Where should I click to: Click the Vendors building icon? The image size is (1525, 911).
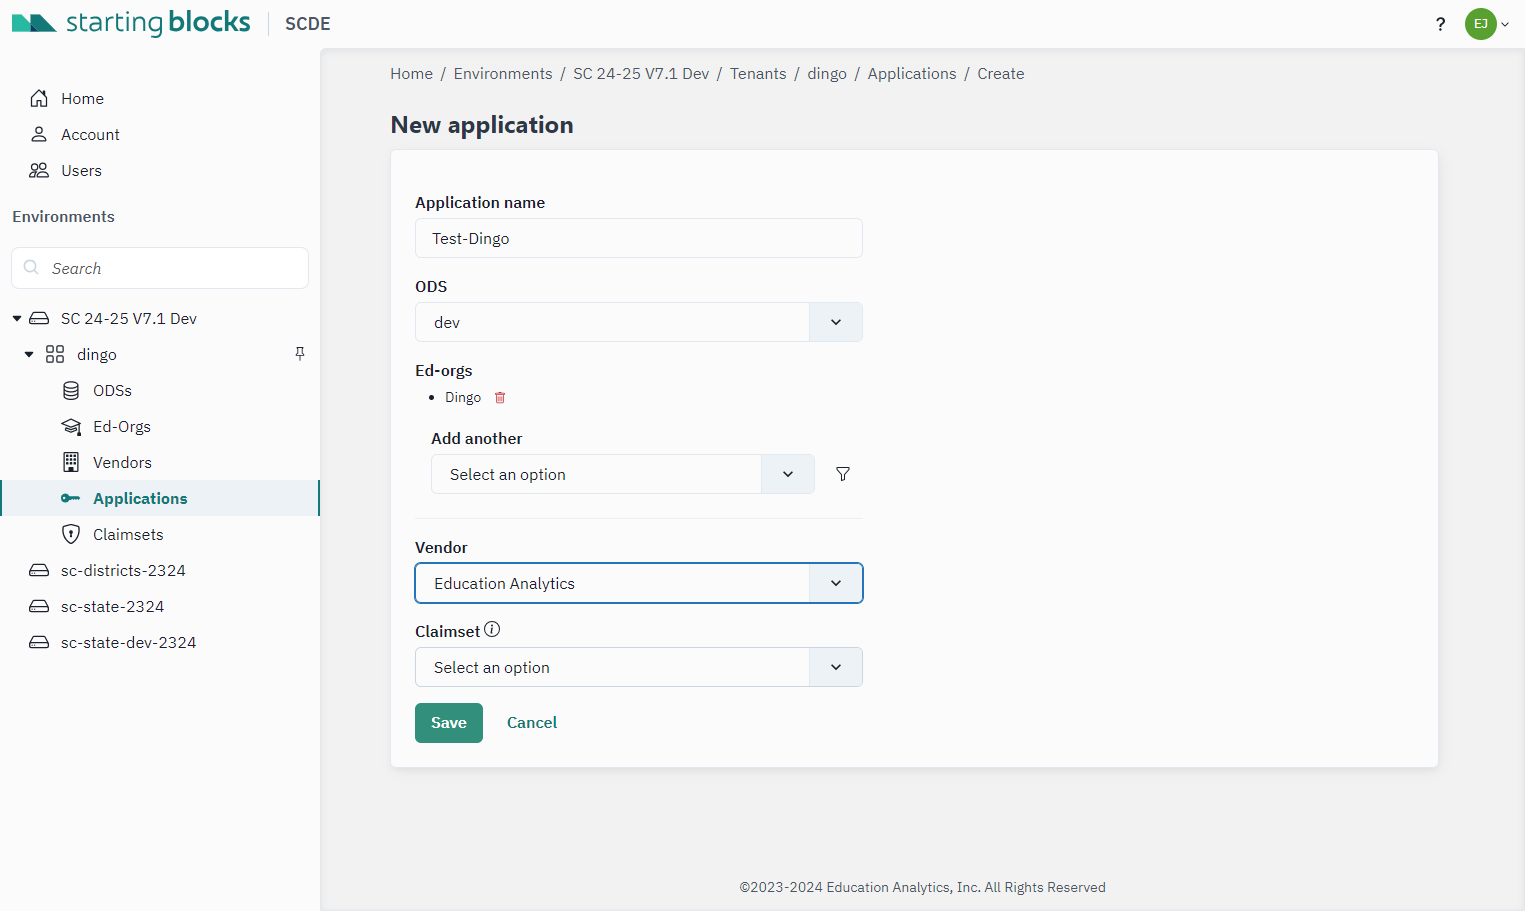click(71, 462)
